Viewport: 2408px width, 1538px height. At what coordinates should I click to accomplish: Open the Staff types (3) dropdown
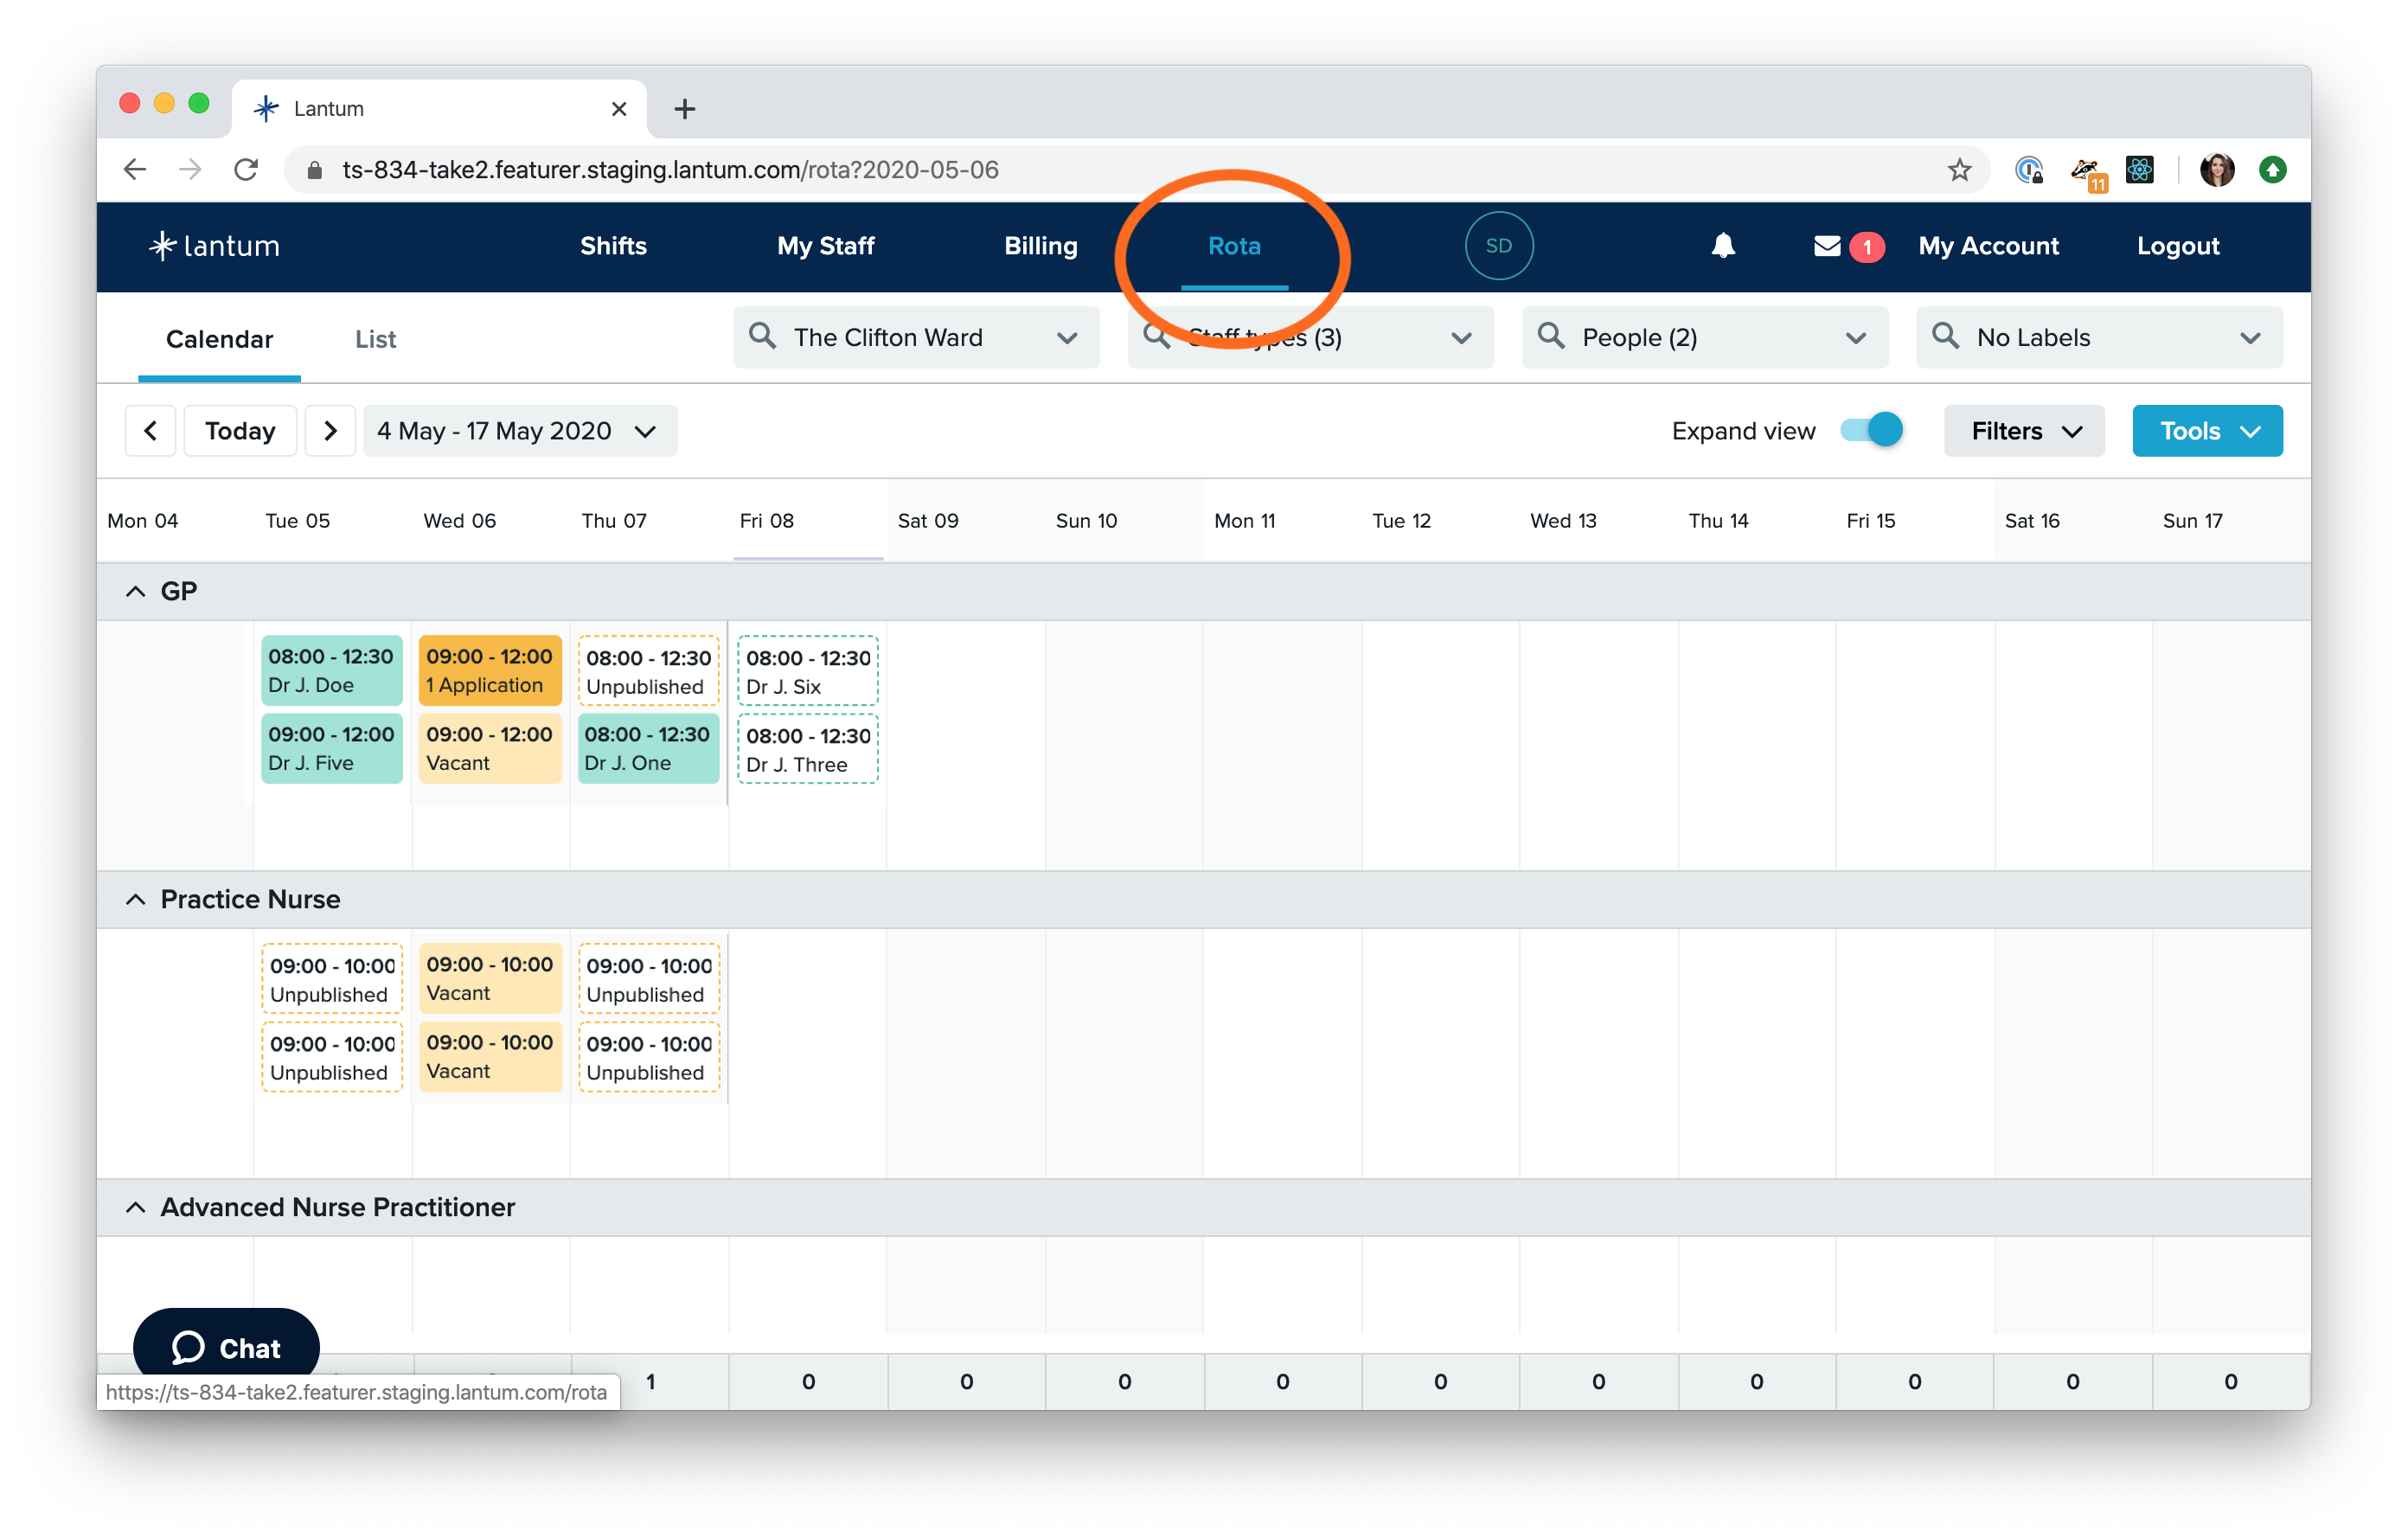click(x=1310, y=338)
